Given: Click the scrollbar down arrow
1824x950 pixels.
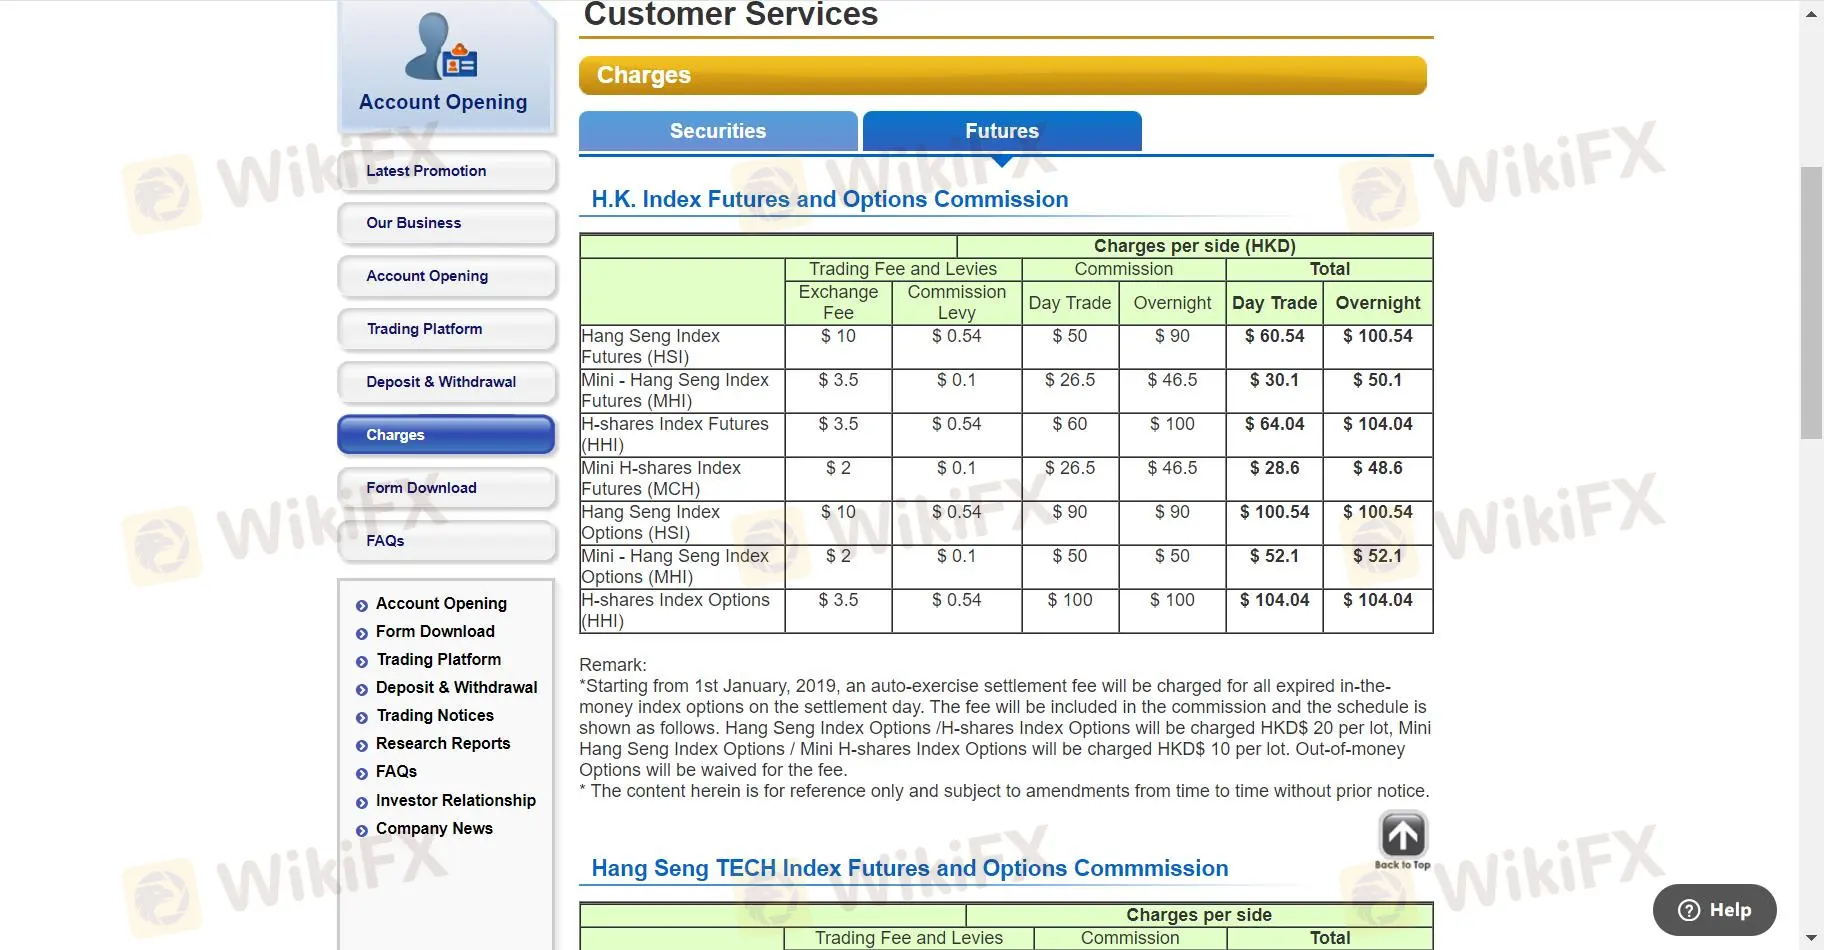Looking at the screenshot, I should pos(1811,938).
